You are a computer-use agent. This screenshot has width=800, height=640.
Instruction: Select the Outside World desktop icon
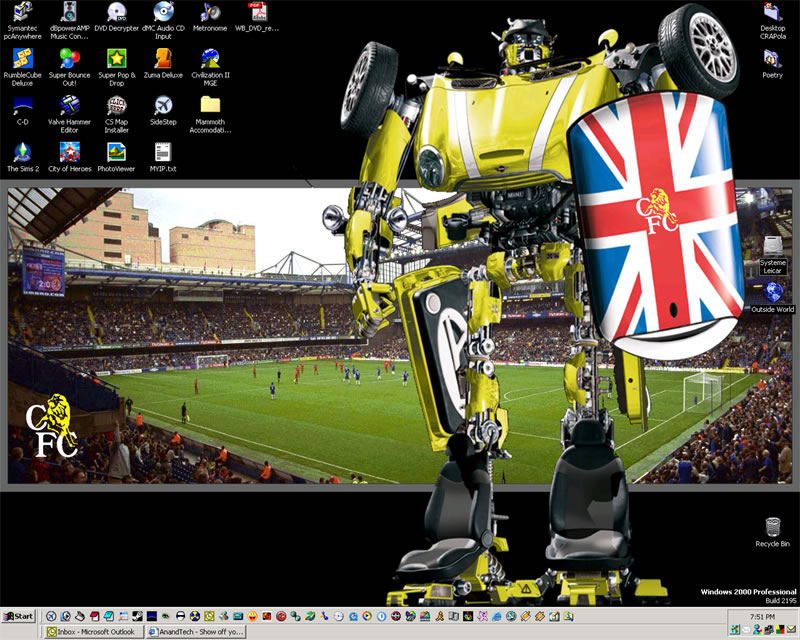click(772, 292)
